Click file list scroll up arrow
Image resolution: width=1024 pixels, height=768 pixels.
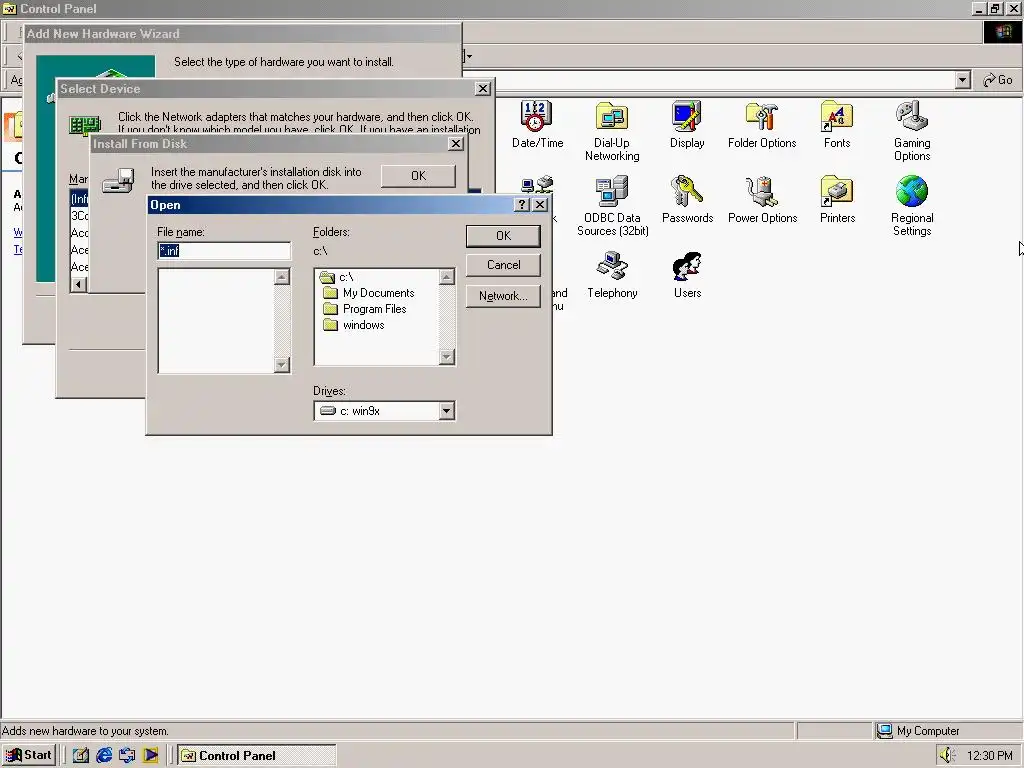pyautogui.click(x=281, y=277)
